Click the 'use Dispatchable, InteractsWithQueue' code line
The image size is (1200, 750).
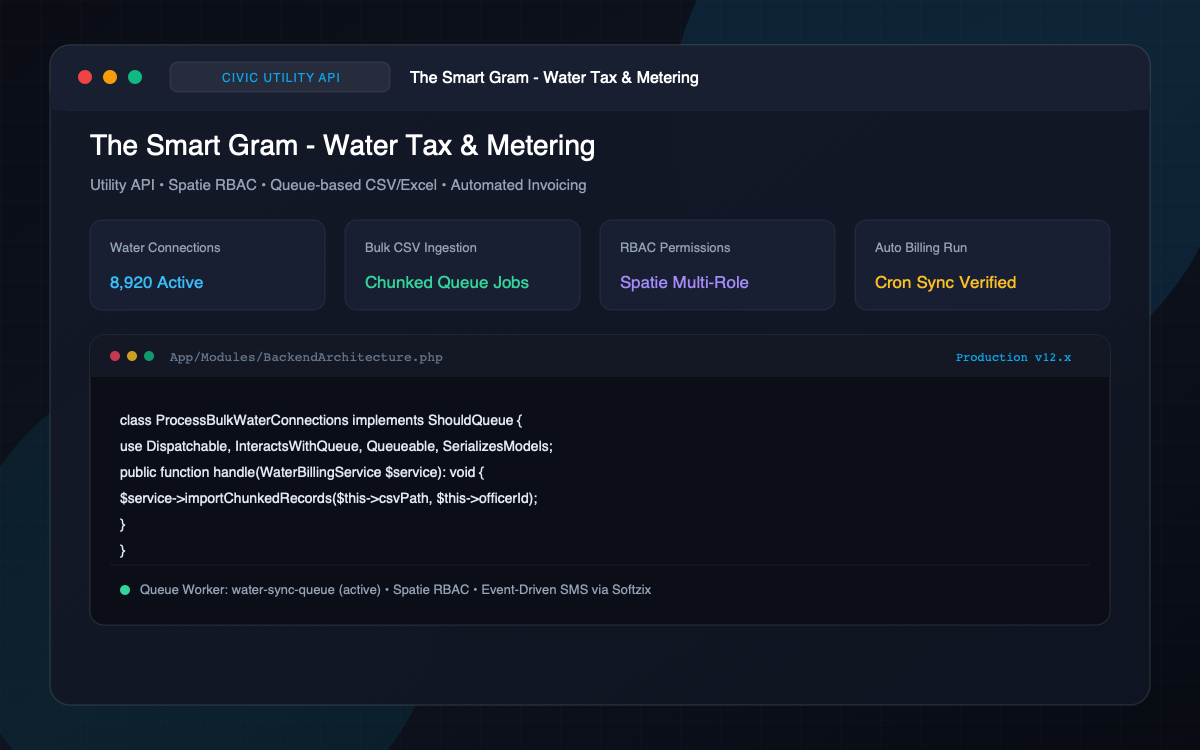pos(336,446)
